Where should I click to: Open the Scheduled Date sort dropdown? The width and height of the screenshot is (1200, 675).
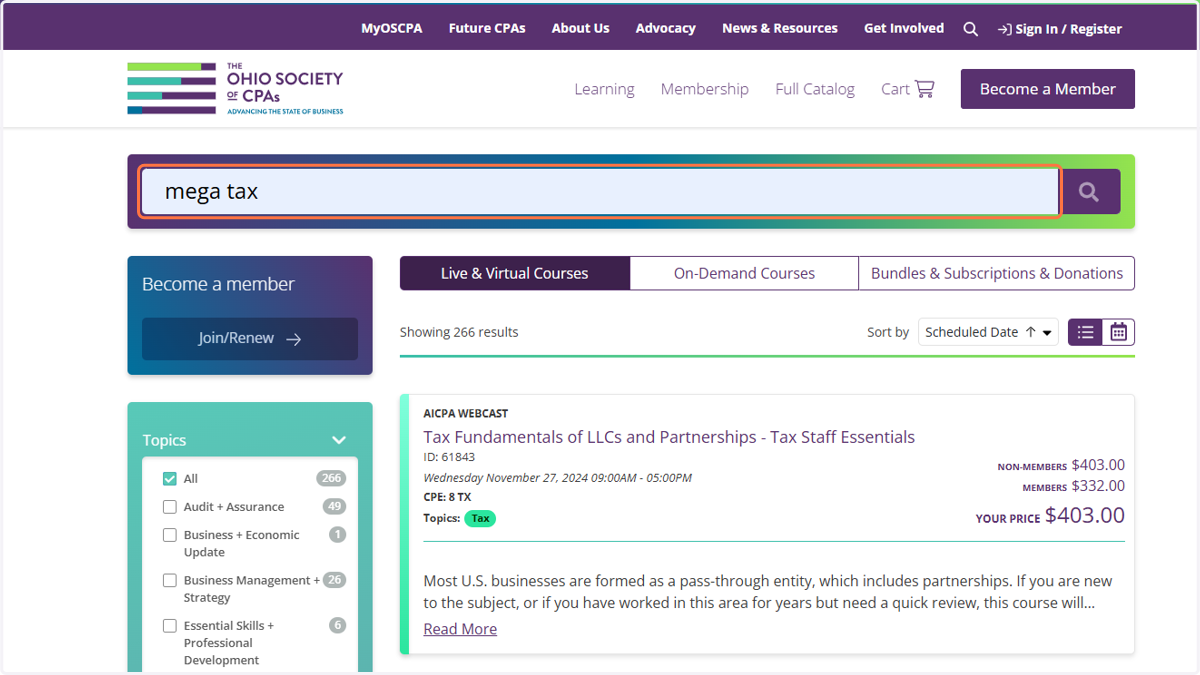pos(988,332)
